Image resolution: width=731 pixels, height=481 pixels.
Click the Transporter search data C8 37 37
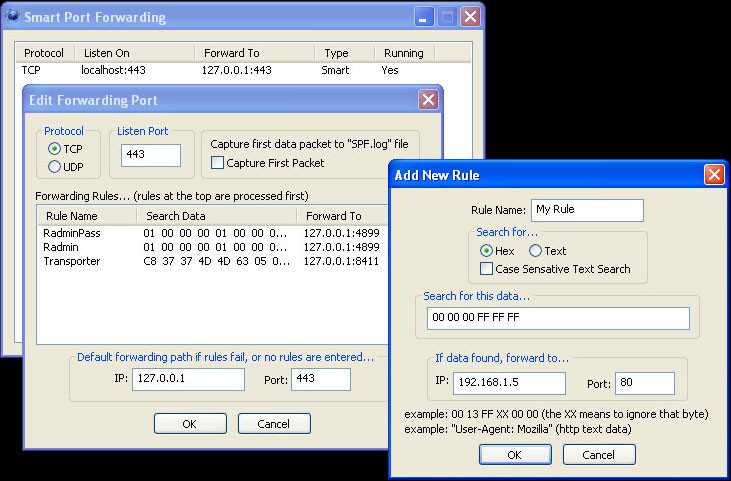(216, 261)
